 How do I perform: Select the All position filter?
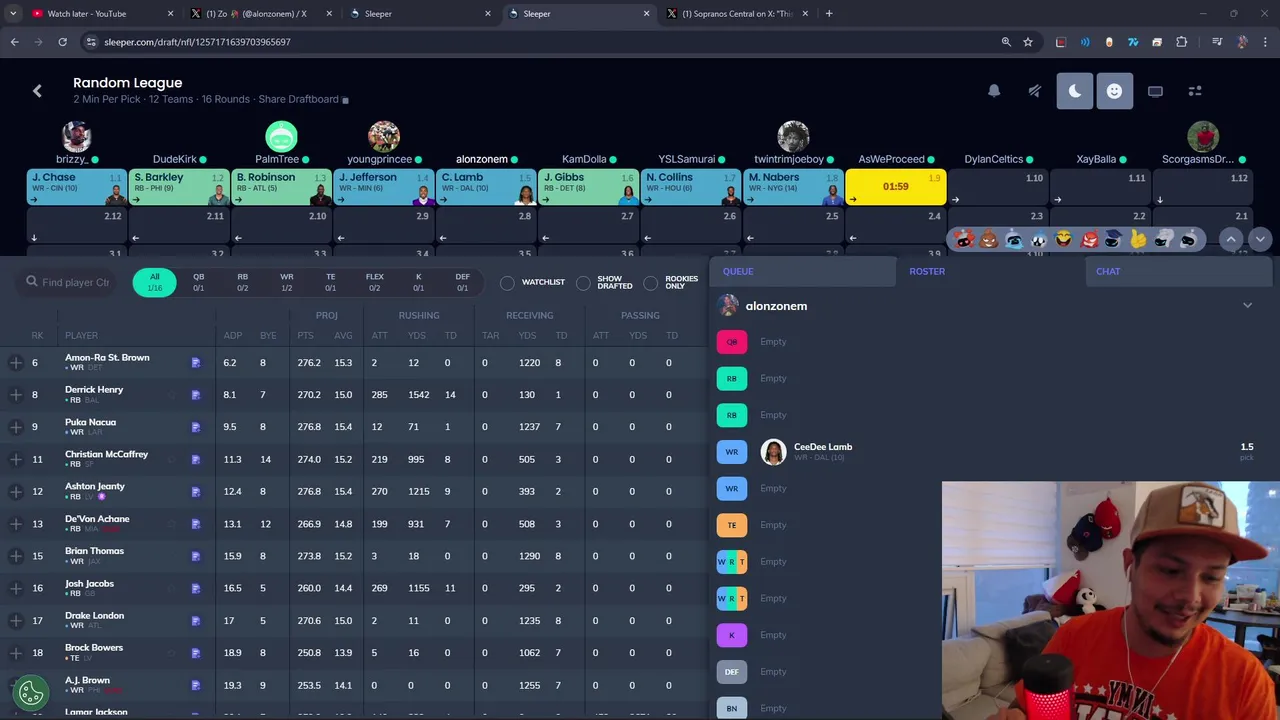(155, 282)
